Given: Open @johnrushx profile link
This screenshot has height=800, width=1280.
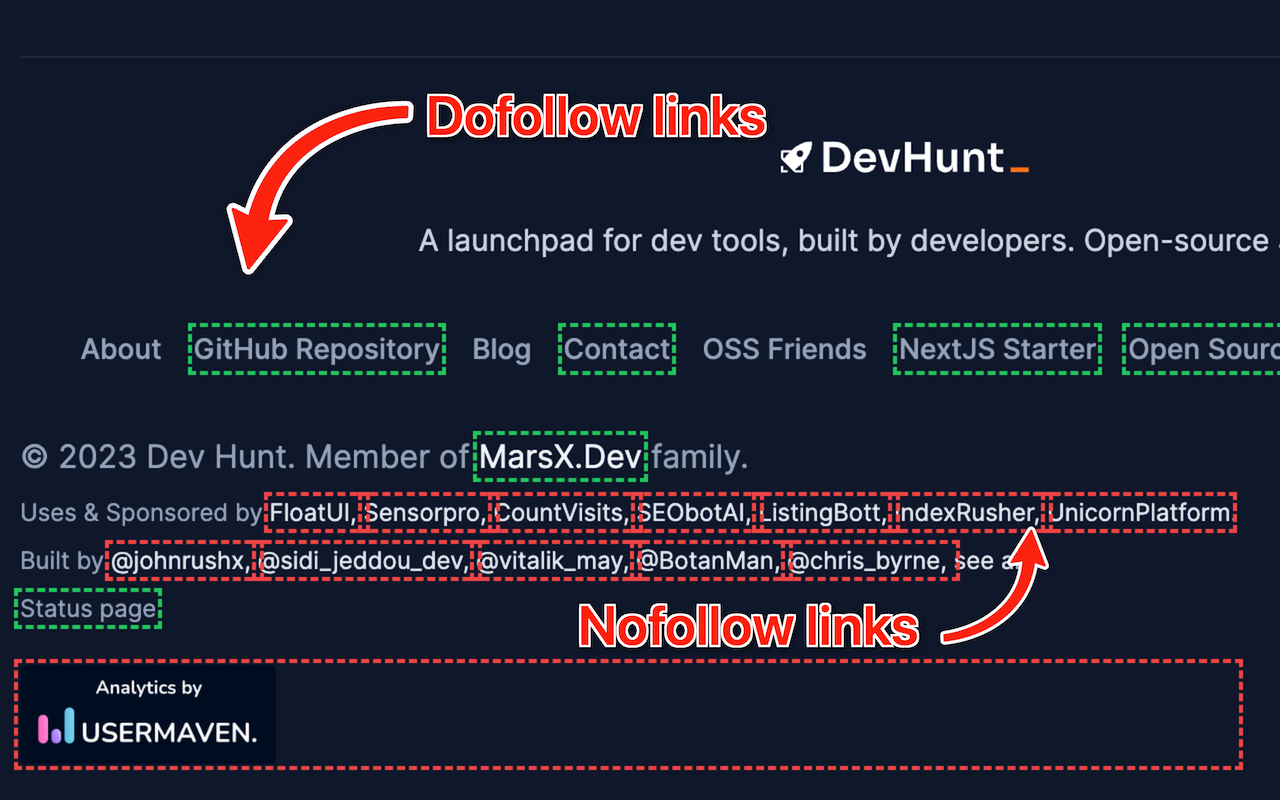Looking at the screenshot, I should (x=179, y=561).
